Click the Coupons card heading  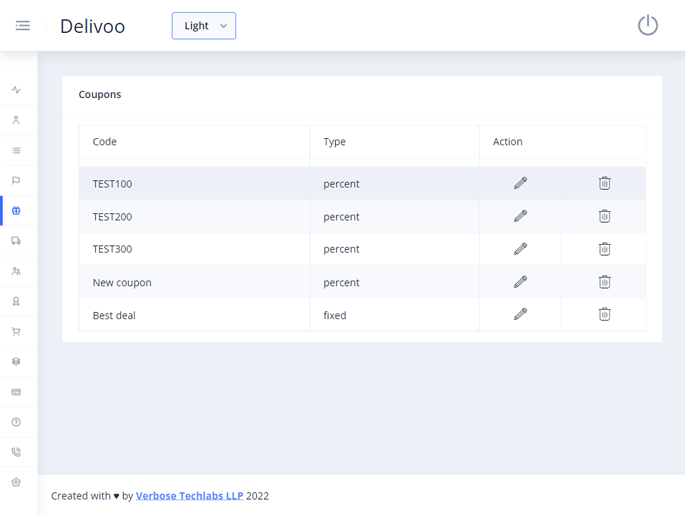click(100, 94)
